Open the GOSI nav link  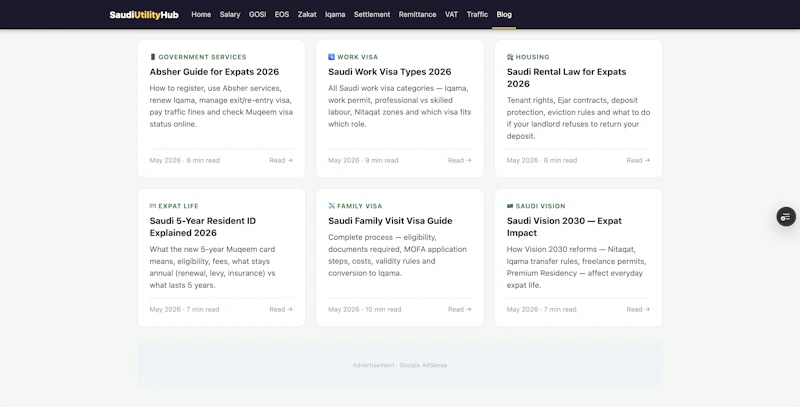(x=258, y=15)
